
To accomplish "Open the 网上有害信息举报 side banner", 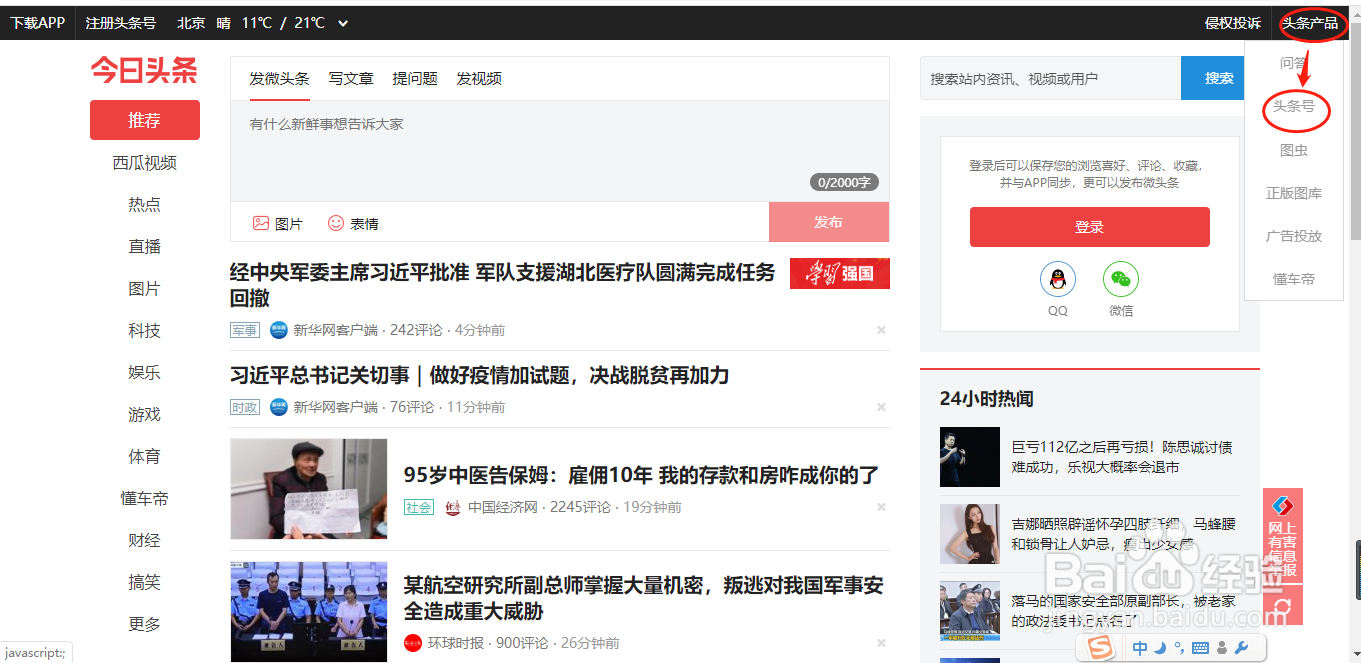I will click(1283, 537).
